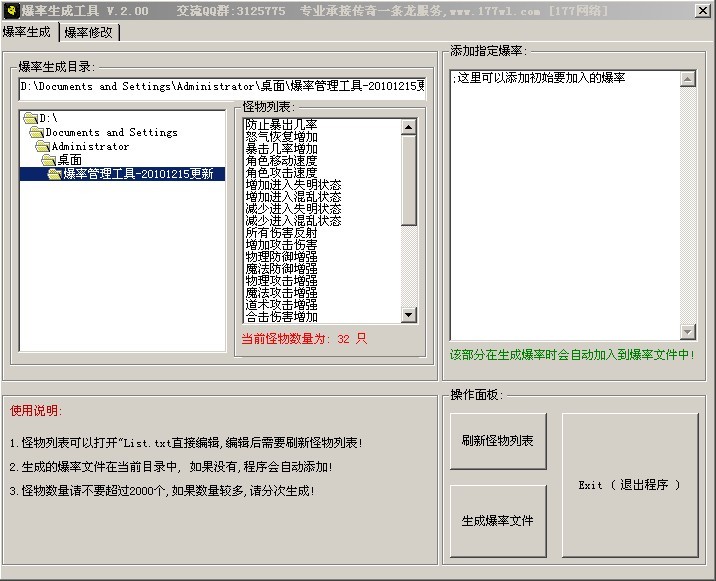This screenshot has width=716, height=581.
Task: Switch to the 爆率修改 tab
Action: (90, 32)
